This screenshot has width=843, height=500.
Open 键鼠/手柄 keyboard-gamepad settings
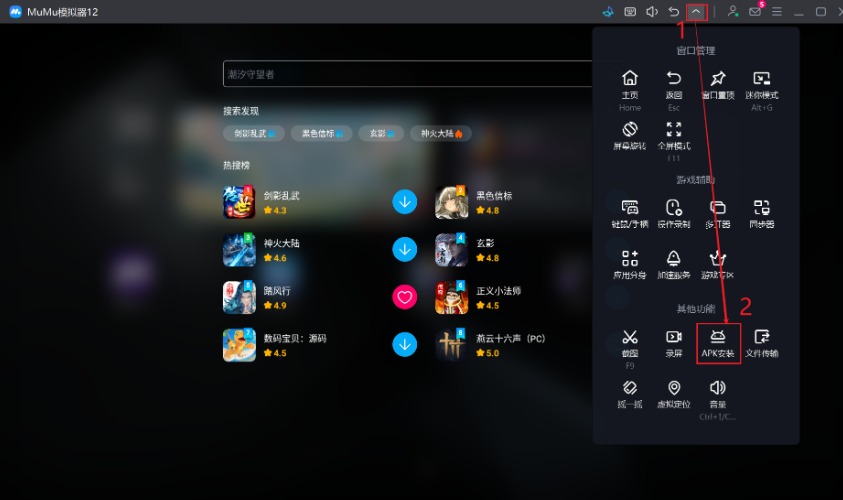(x=630, y=208)
